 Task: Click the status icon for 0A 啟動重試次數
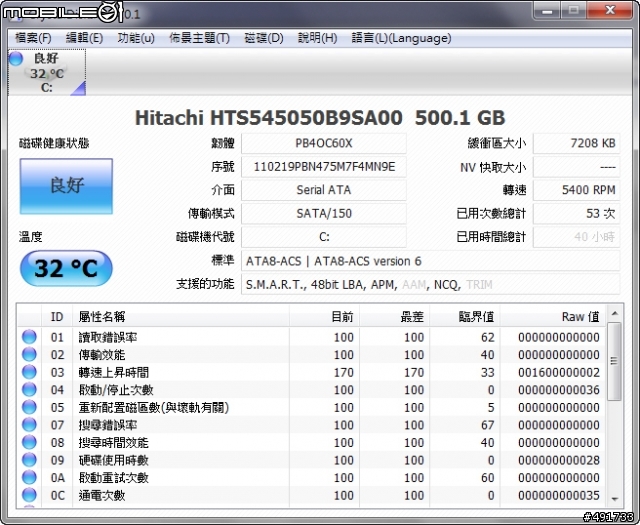29,477
